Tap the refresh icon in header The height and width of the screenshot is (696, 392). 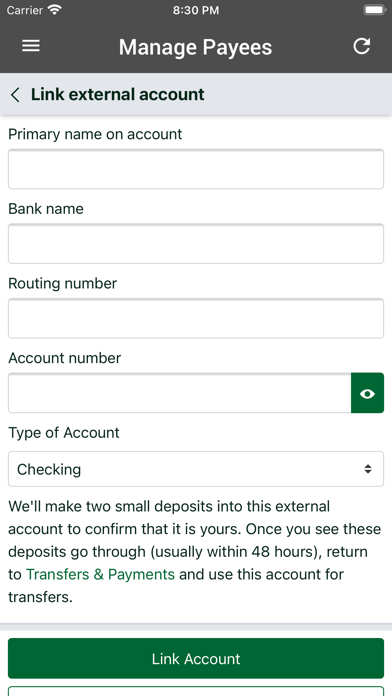point(361,46)
